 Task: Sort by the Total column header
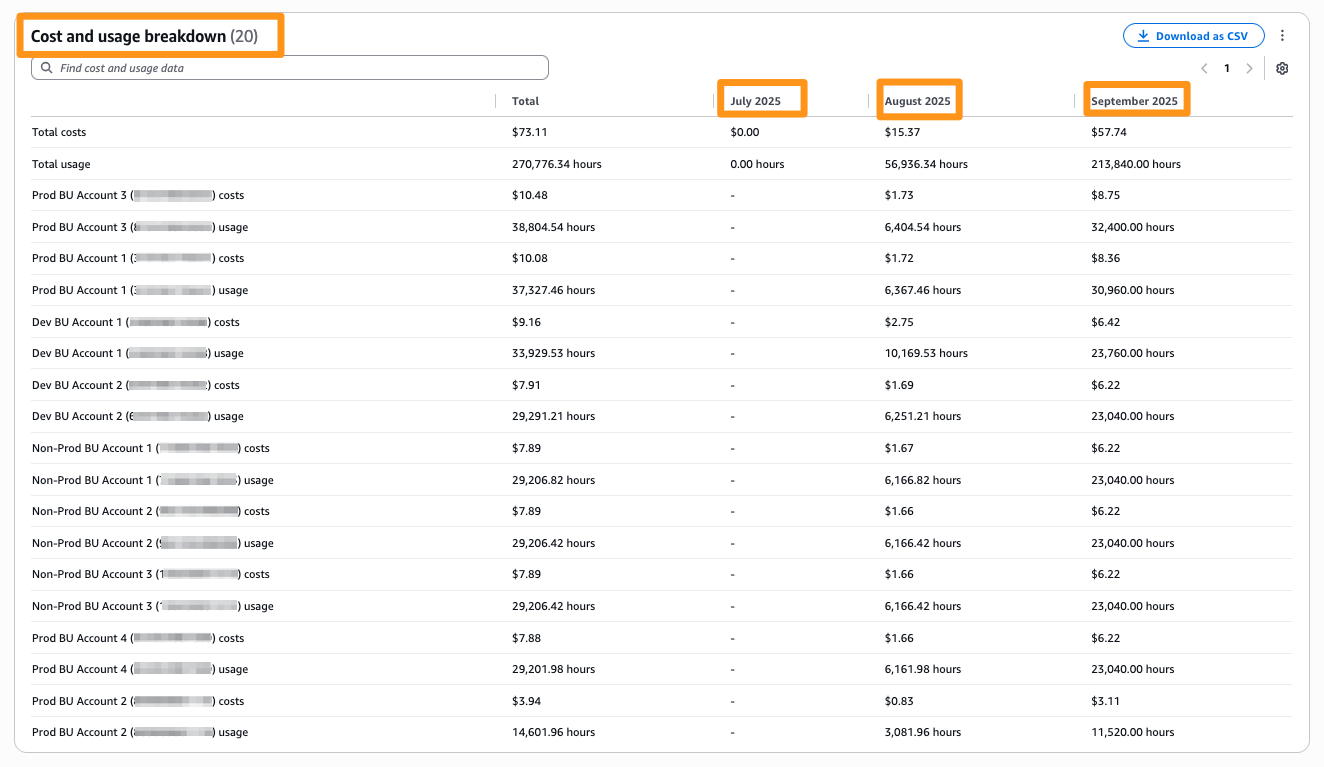tap(524, 101)
